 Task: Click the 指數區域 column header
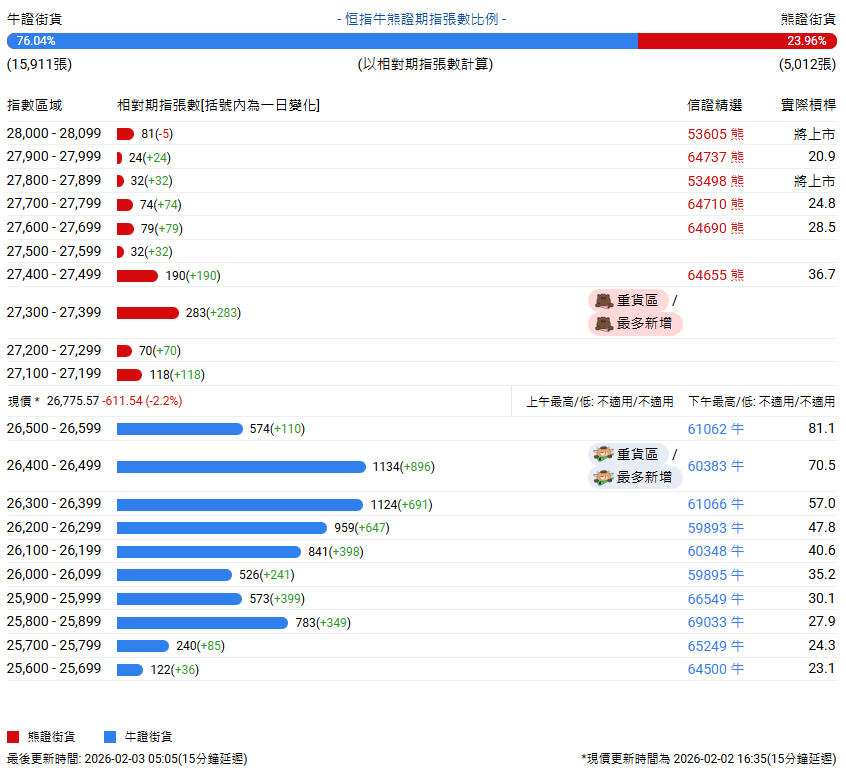click(x=35, y=105)
